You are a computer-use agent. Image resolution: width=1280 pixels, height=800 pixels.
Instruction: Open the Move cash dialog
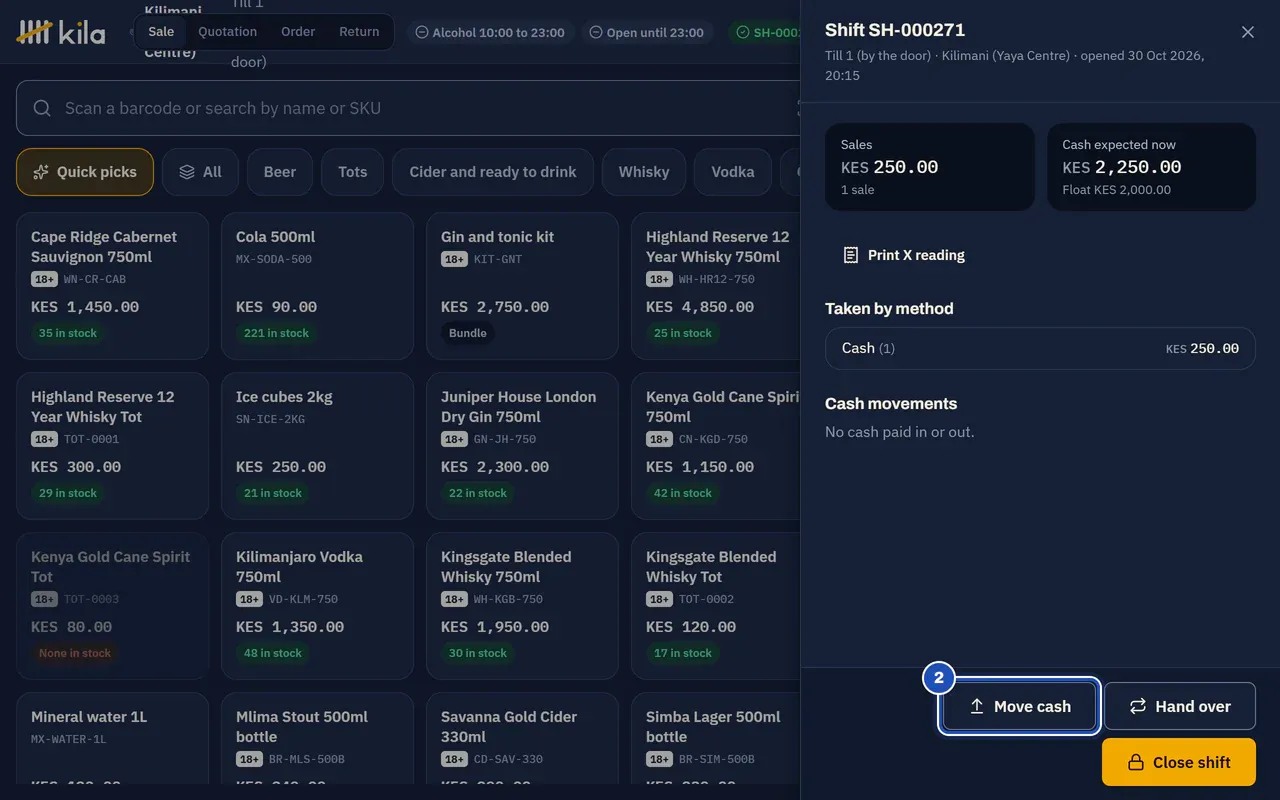point(1019,706)
